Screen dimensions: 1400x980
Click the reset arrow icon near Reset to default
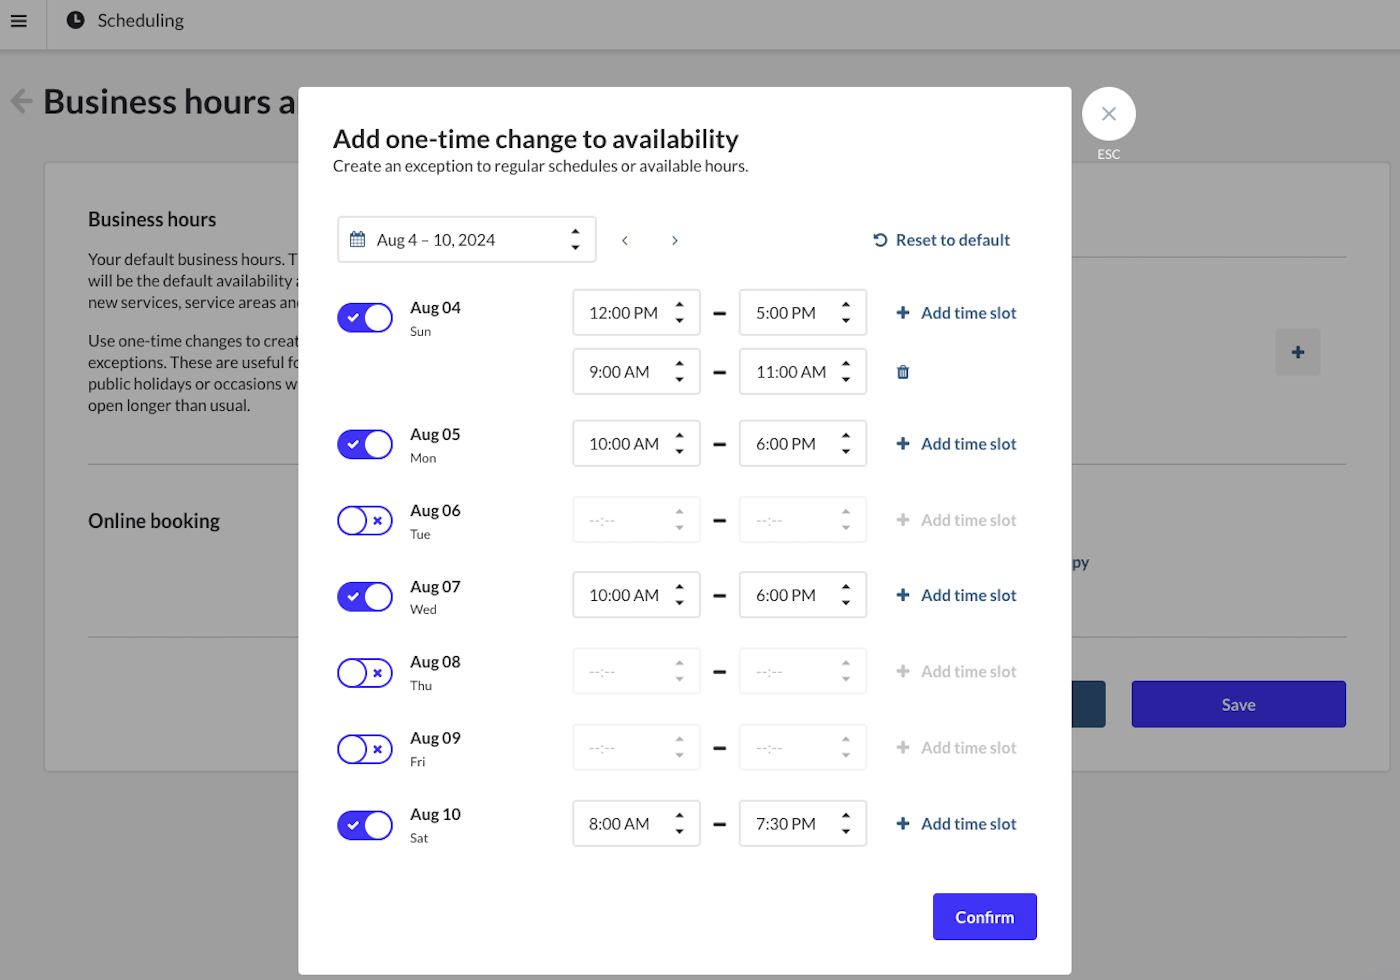pyautogui.click(x=878, y=239)
